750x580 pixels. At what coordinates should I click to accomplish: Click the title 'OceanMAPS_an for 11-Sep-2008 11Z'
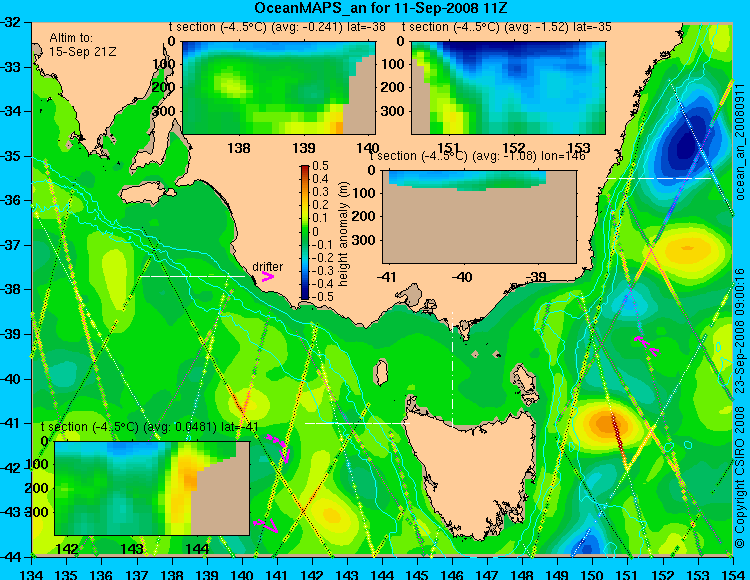(380, 8)
